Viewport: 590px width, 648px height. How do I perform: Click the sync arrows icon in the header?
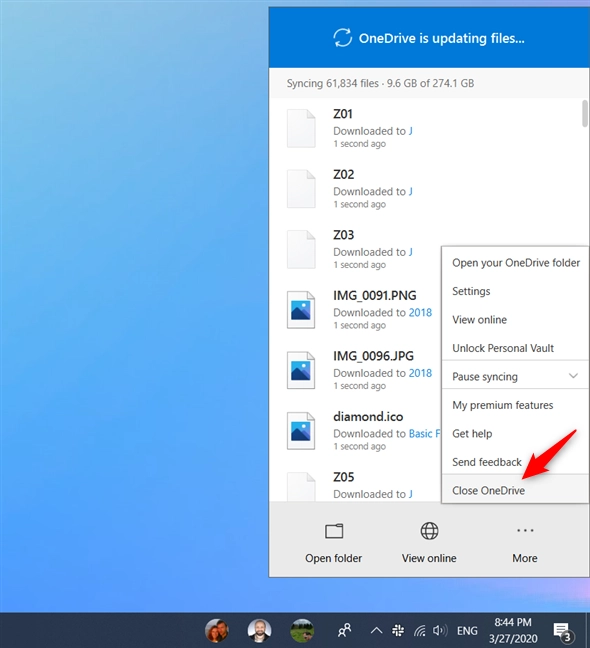[343, 38]
